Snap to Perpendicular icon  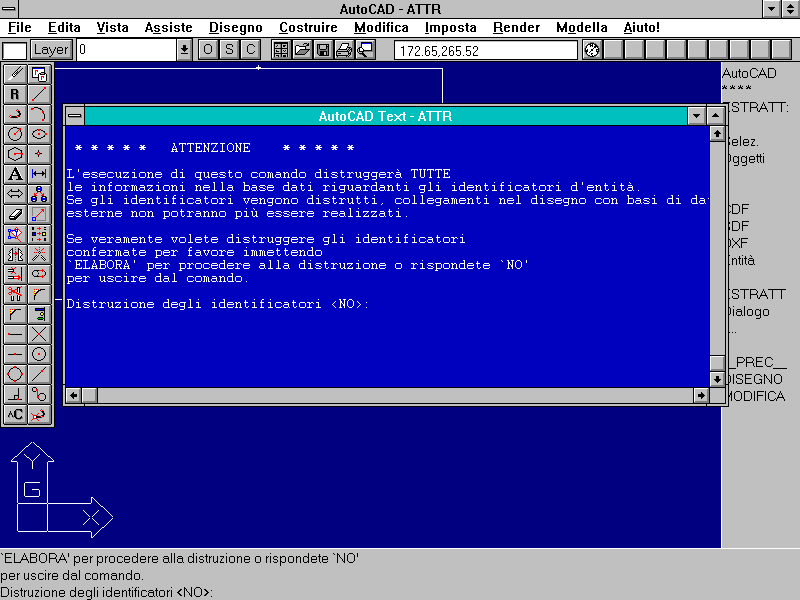[15, 394]
